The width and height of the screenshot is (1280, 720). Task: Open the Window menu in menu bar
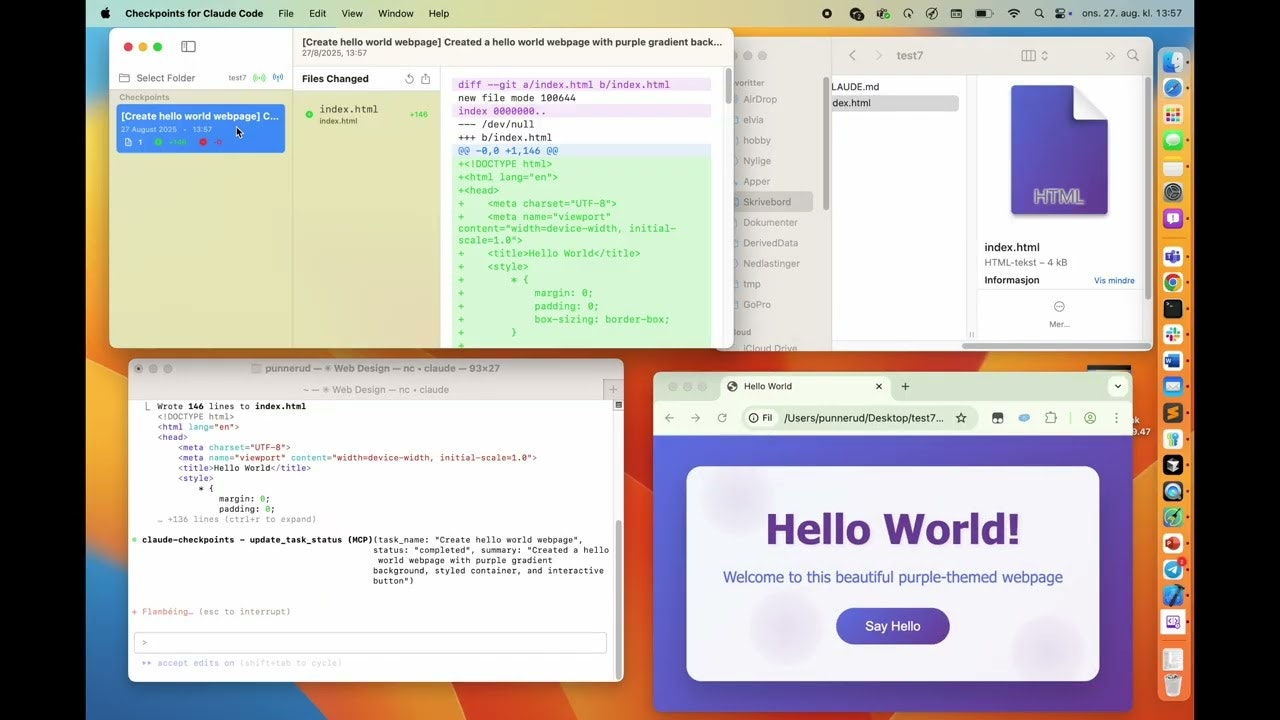click(396, 14)
